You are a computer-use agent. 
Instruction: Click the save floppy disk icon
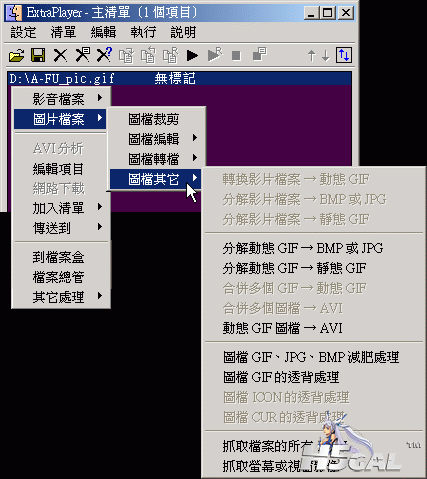tap(38, 55)
